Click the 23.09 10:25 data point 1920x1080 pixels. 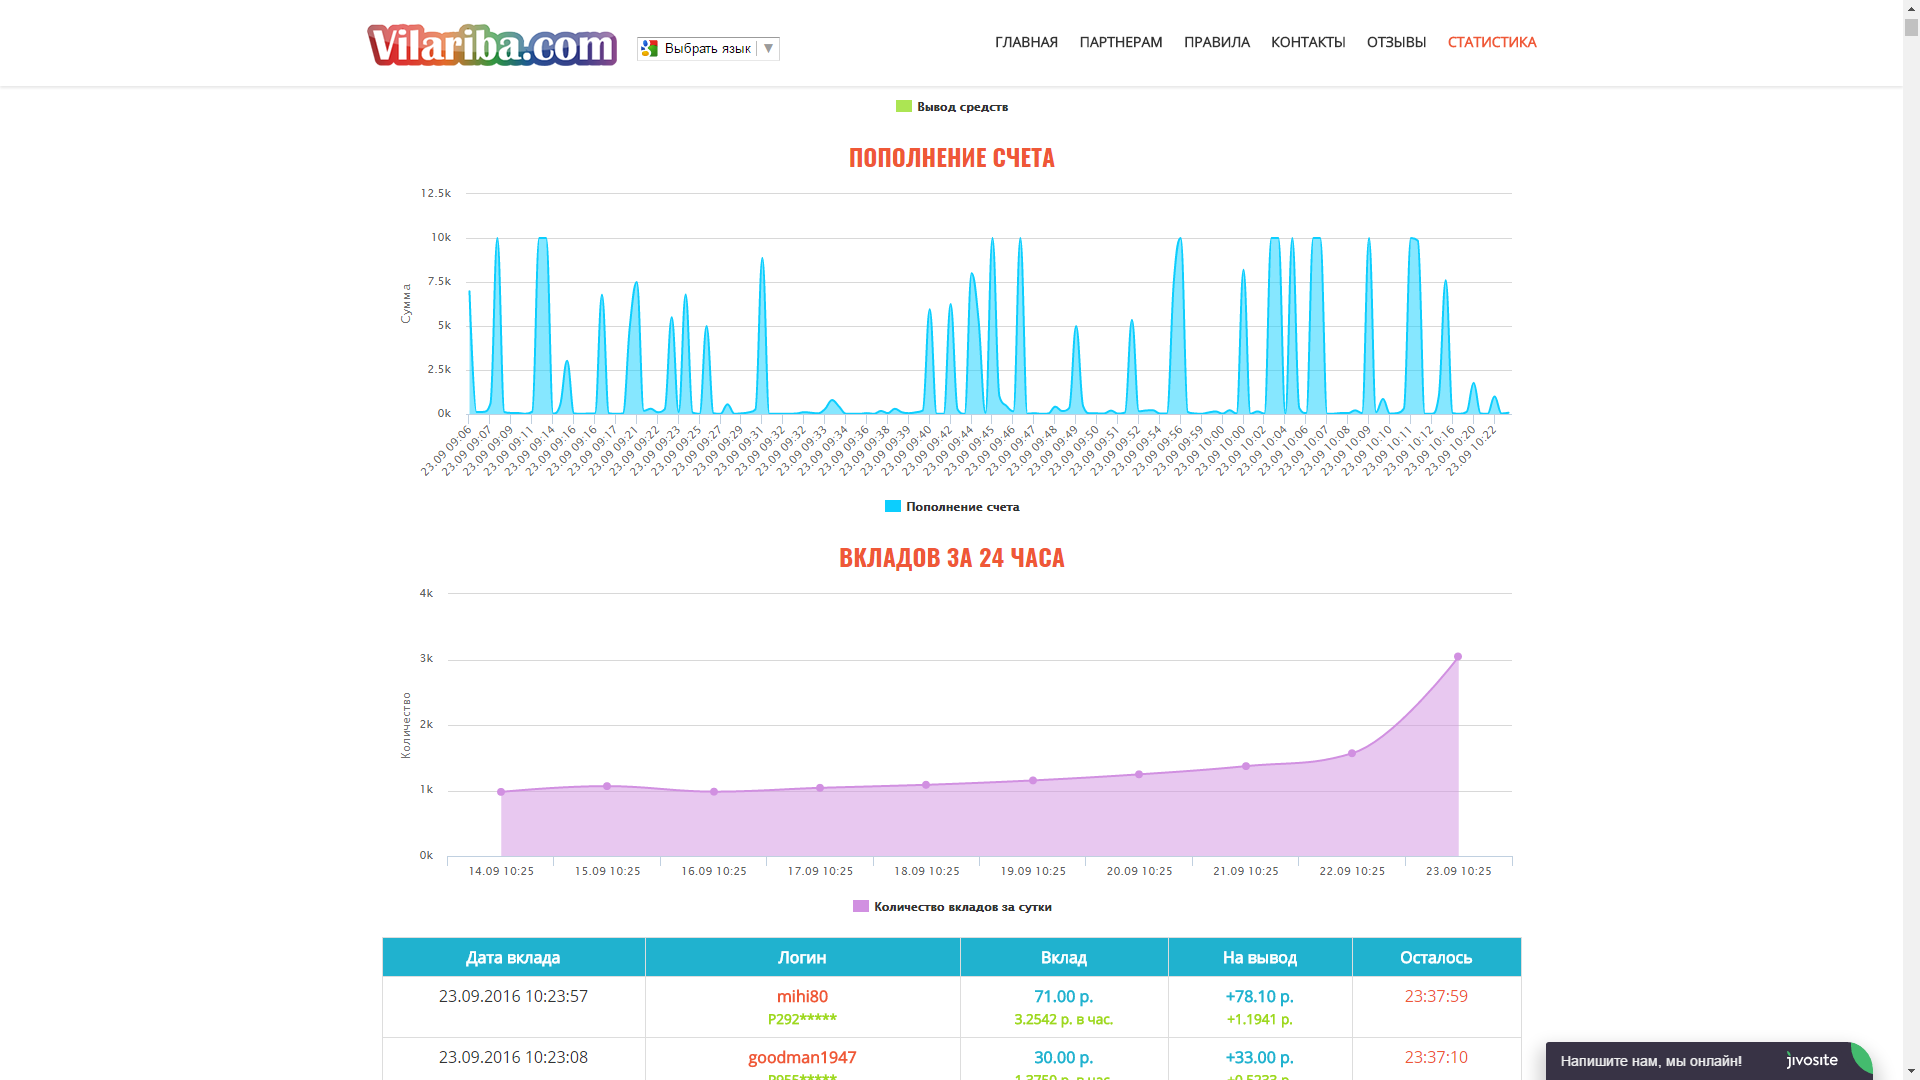pos(1458,657)
